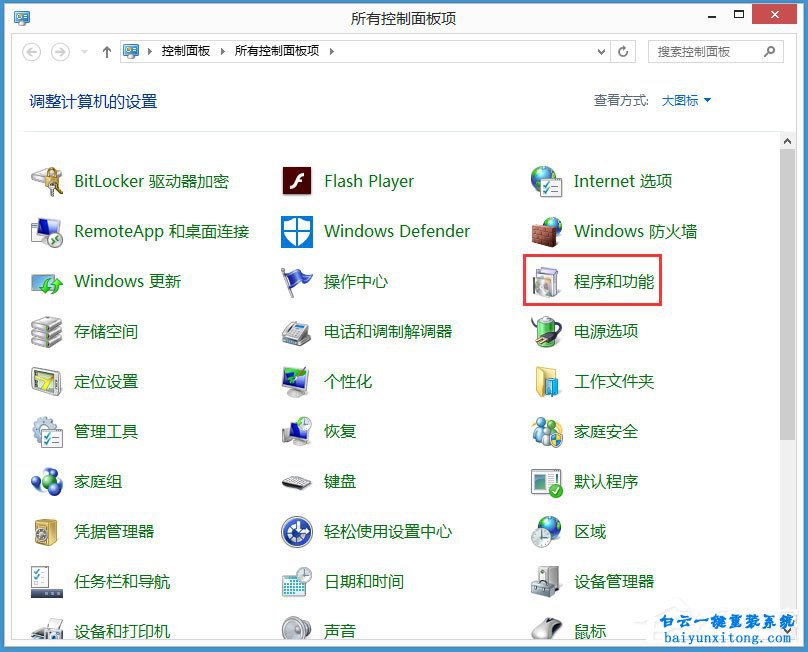The width and height of the screenshot is (808, 652).
Task: Open 鼠标 (Mouse) settings
Action: [x=590, y=631]
